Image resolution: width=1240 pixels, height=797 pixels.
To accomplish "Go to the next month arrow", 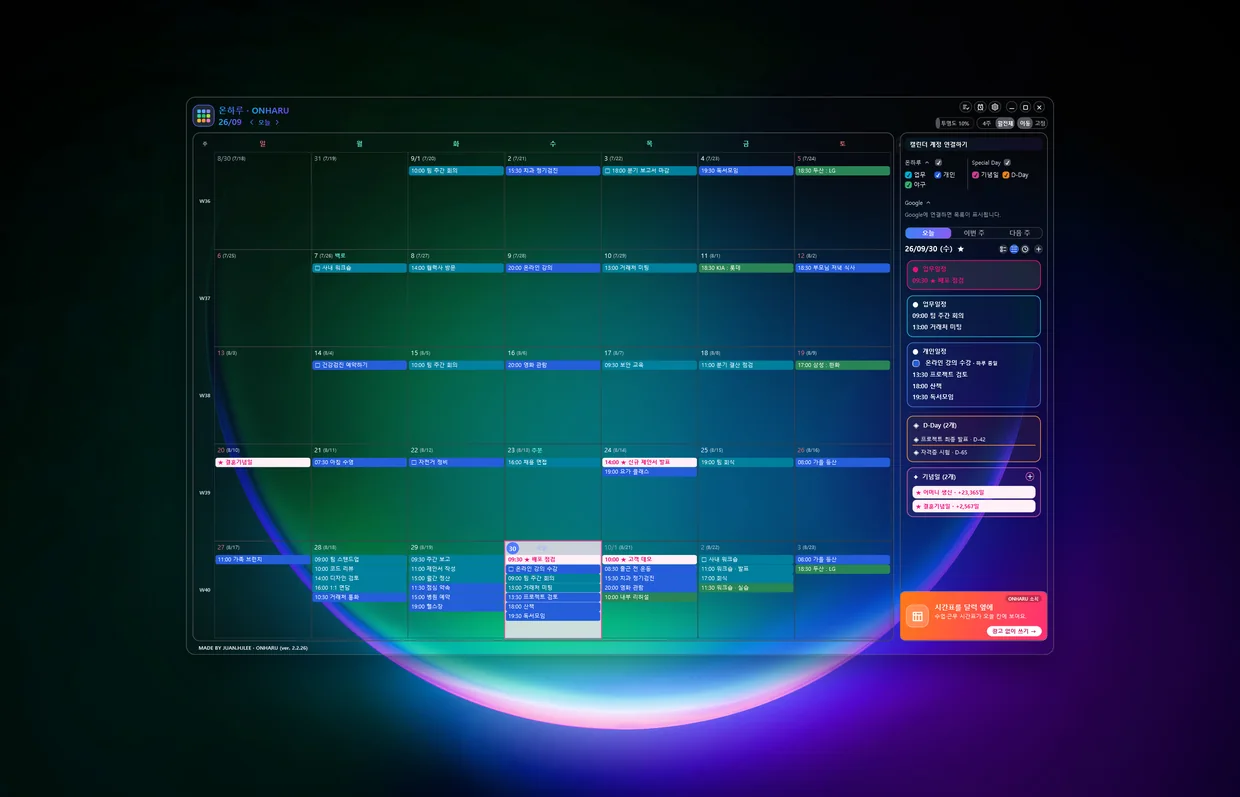I will 277,123.
